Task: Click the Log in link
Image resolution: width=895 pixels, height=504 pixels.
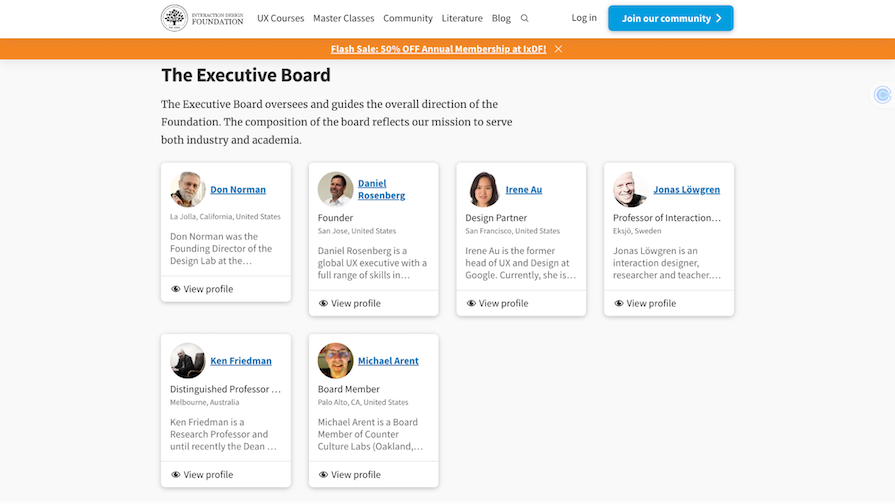Action: point(584,18)
